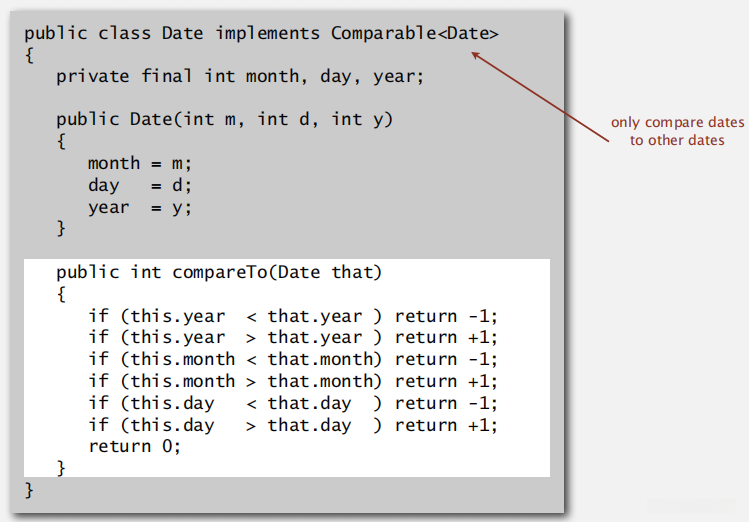Screen dimensions: 749x522
Task: Click the final closing brace of the class
Action: click(30, 490)
